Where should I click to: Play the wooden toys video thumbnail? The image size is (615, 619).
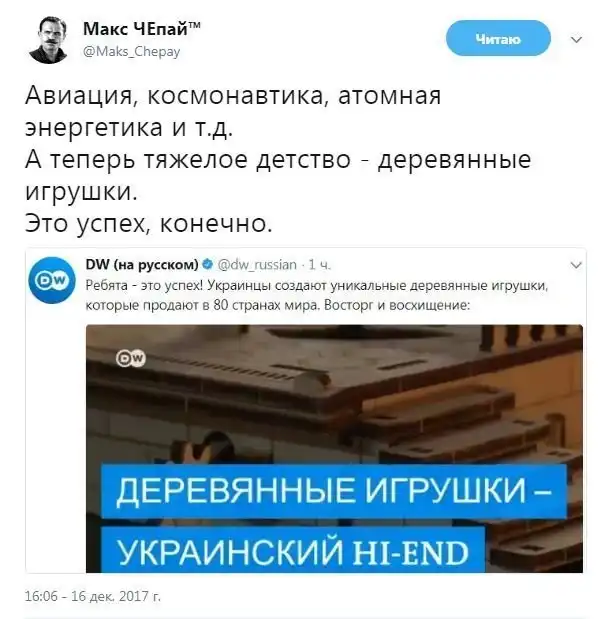[334, 448]
